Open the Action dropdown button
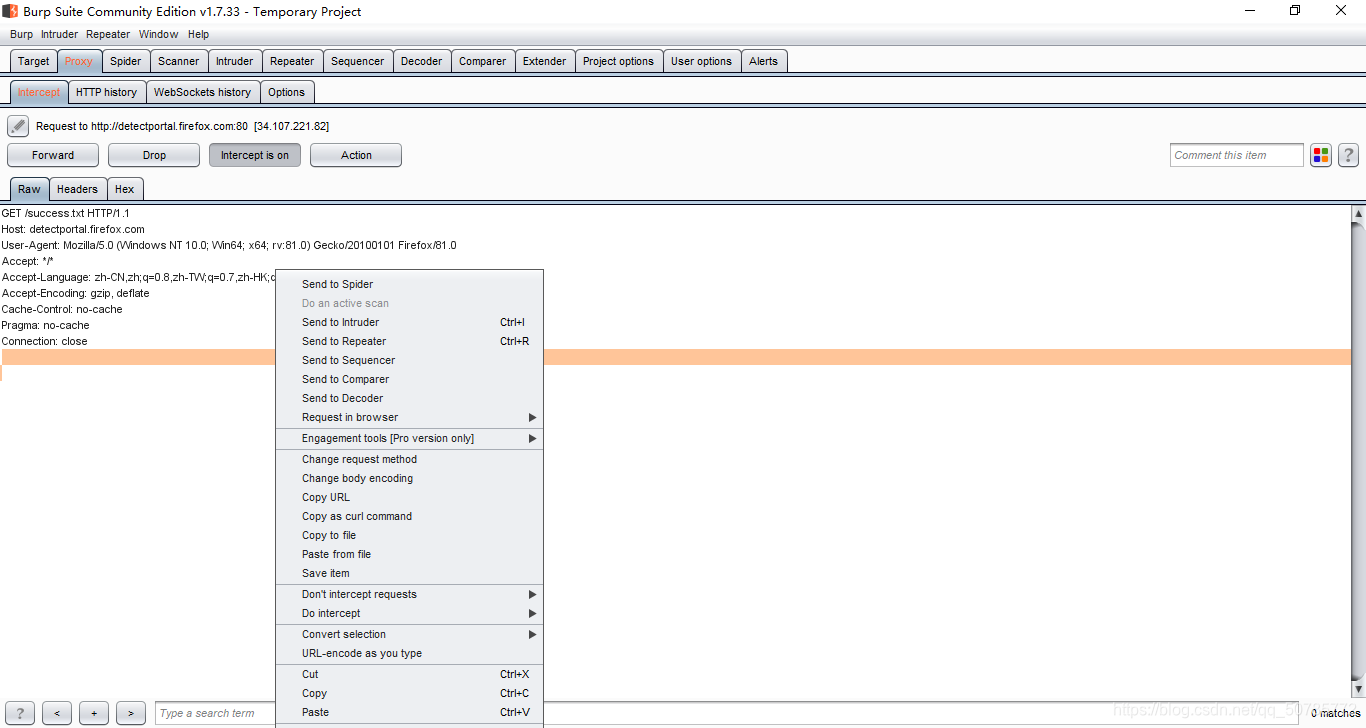 click(x=356, y=155)
